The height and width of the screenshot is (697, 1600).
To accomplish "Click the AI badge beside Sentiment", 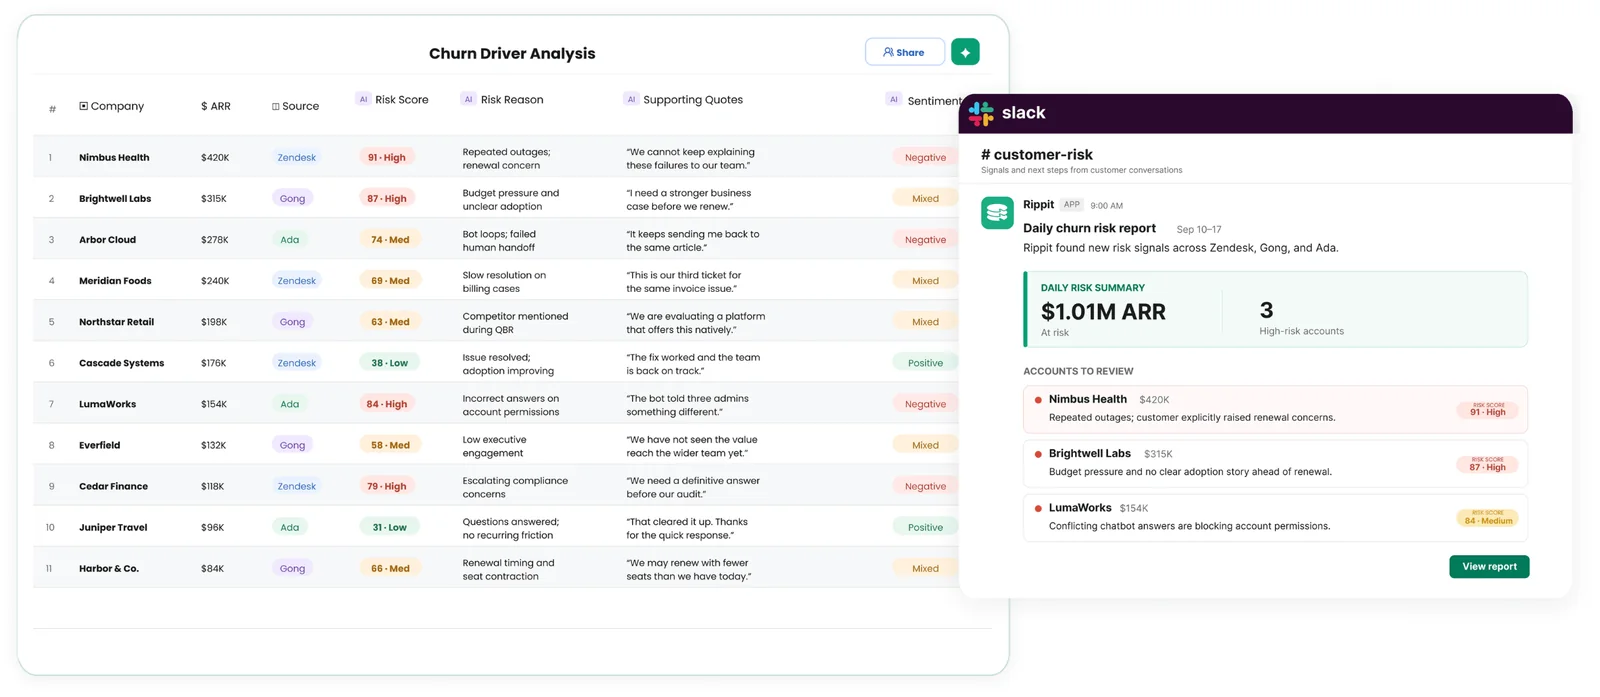I will point(894,99).
